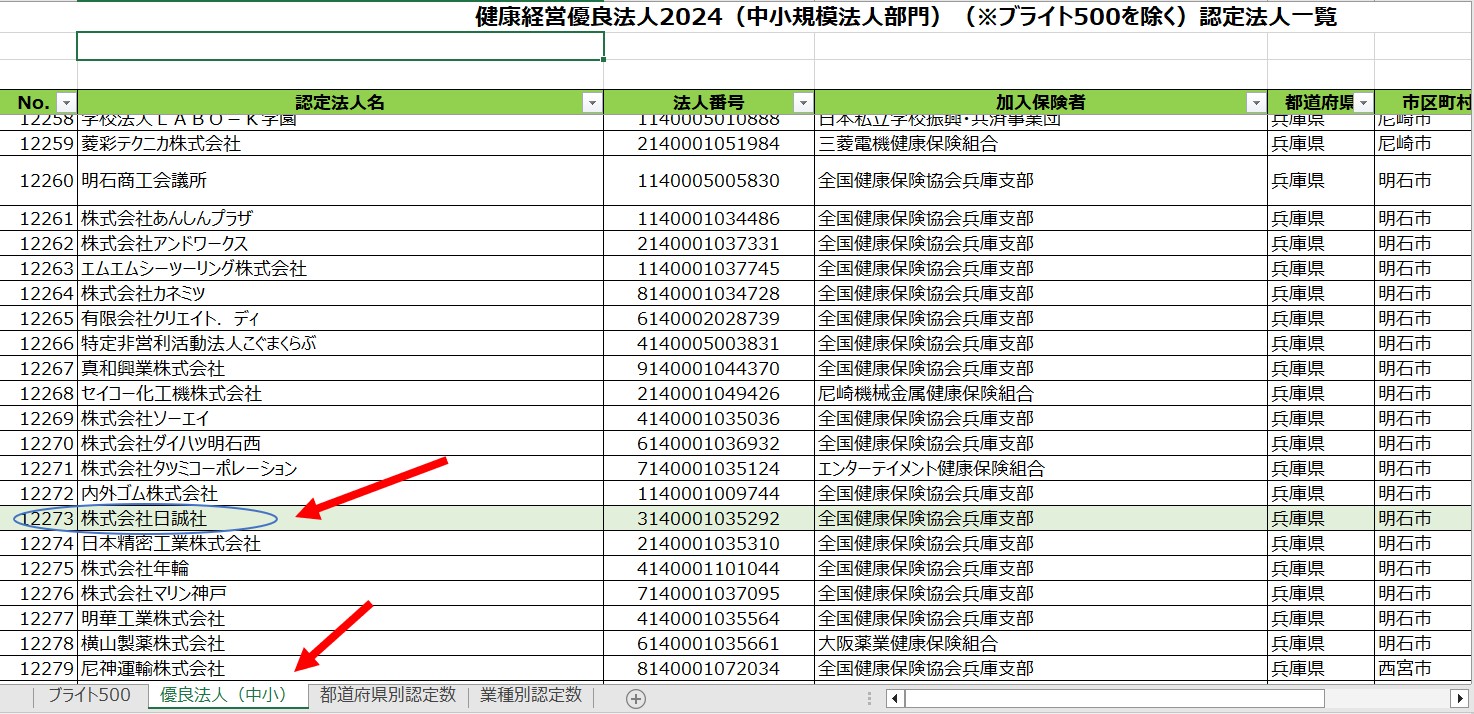
Task: Select the 西宮市 city cell
Action: click(x=1424, y=669)
